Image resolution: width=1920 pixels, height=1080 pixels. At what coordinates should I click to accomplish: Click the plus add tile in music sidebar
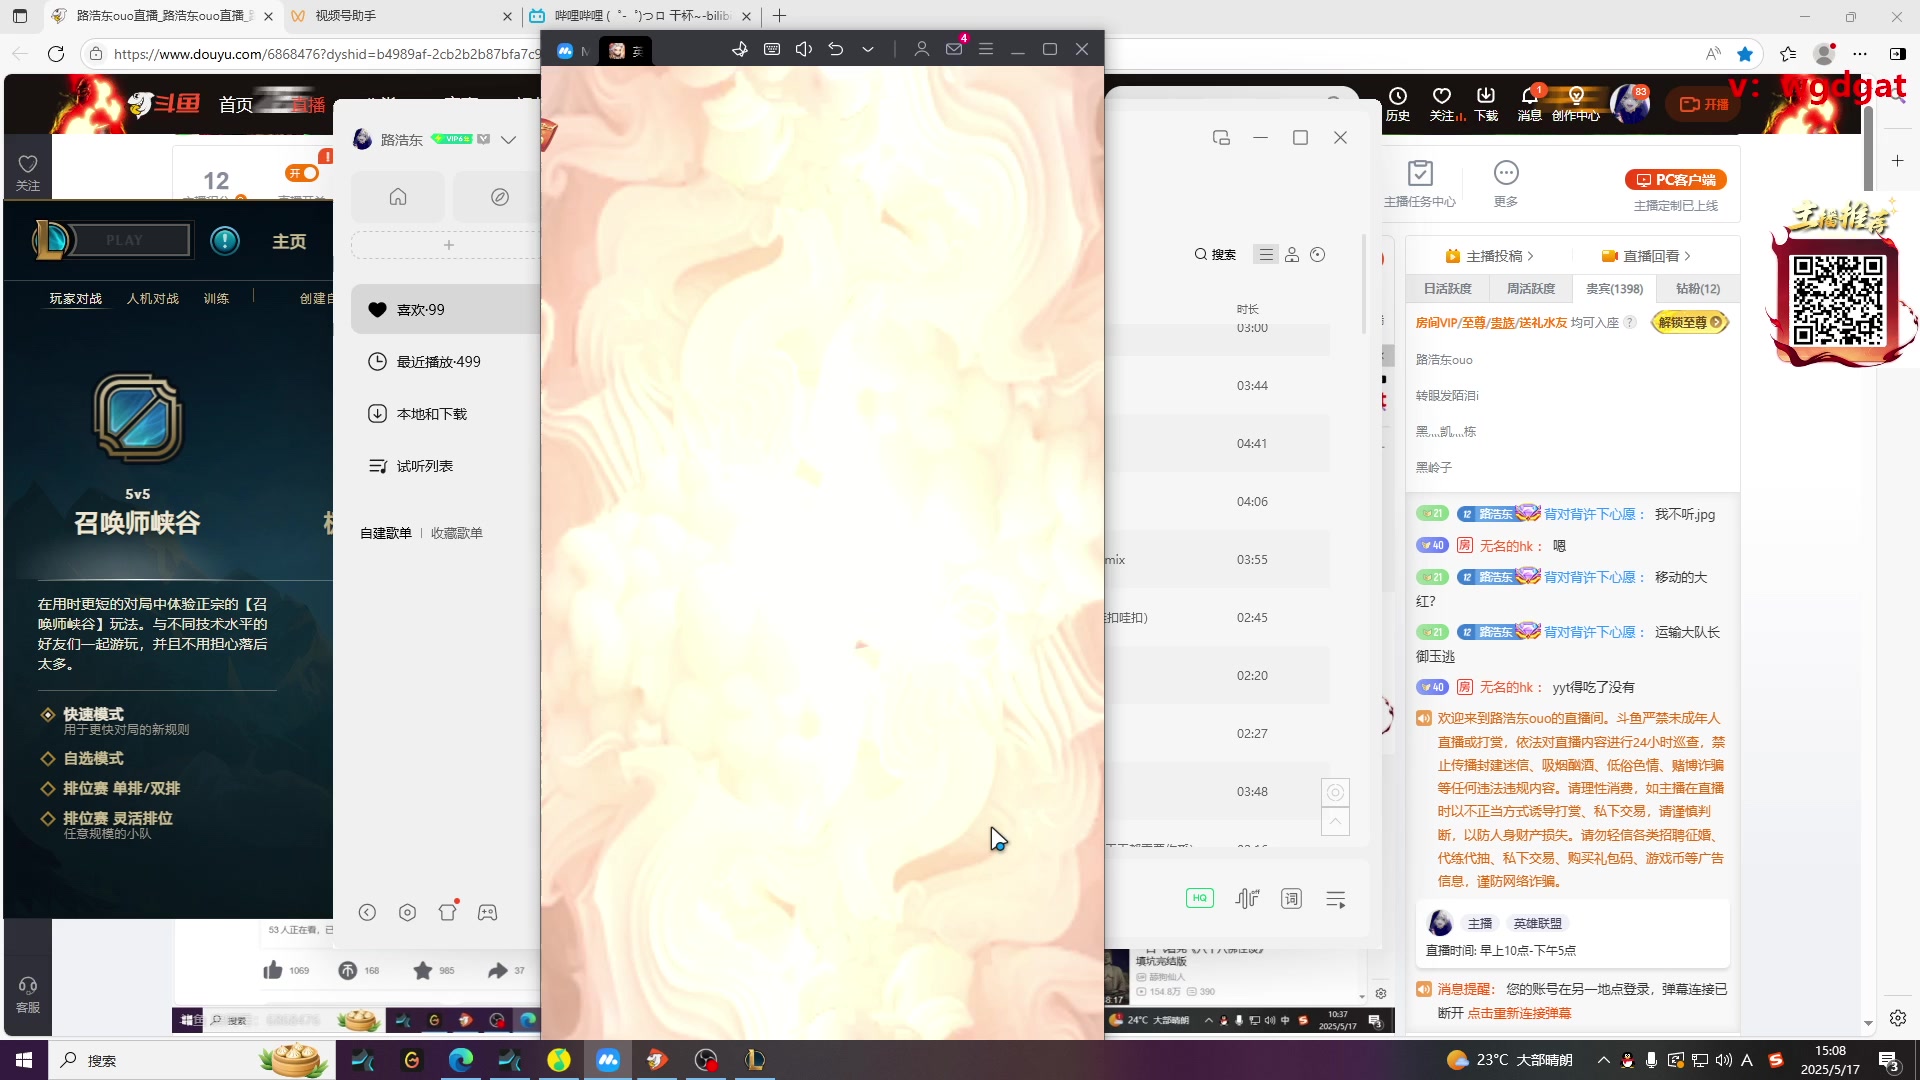(x=449, y=245)
